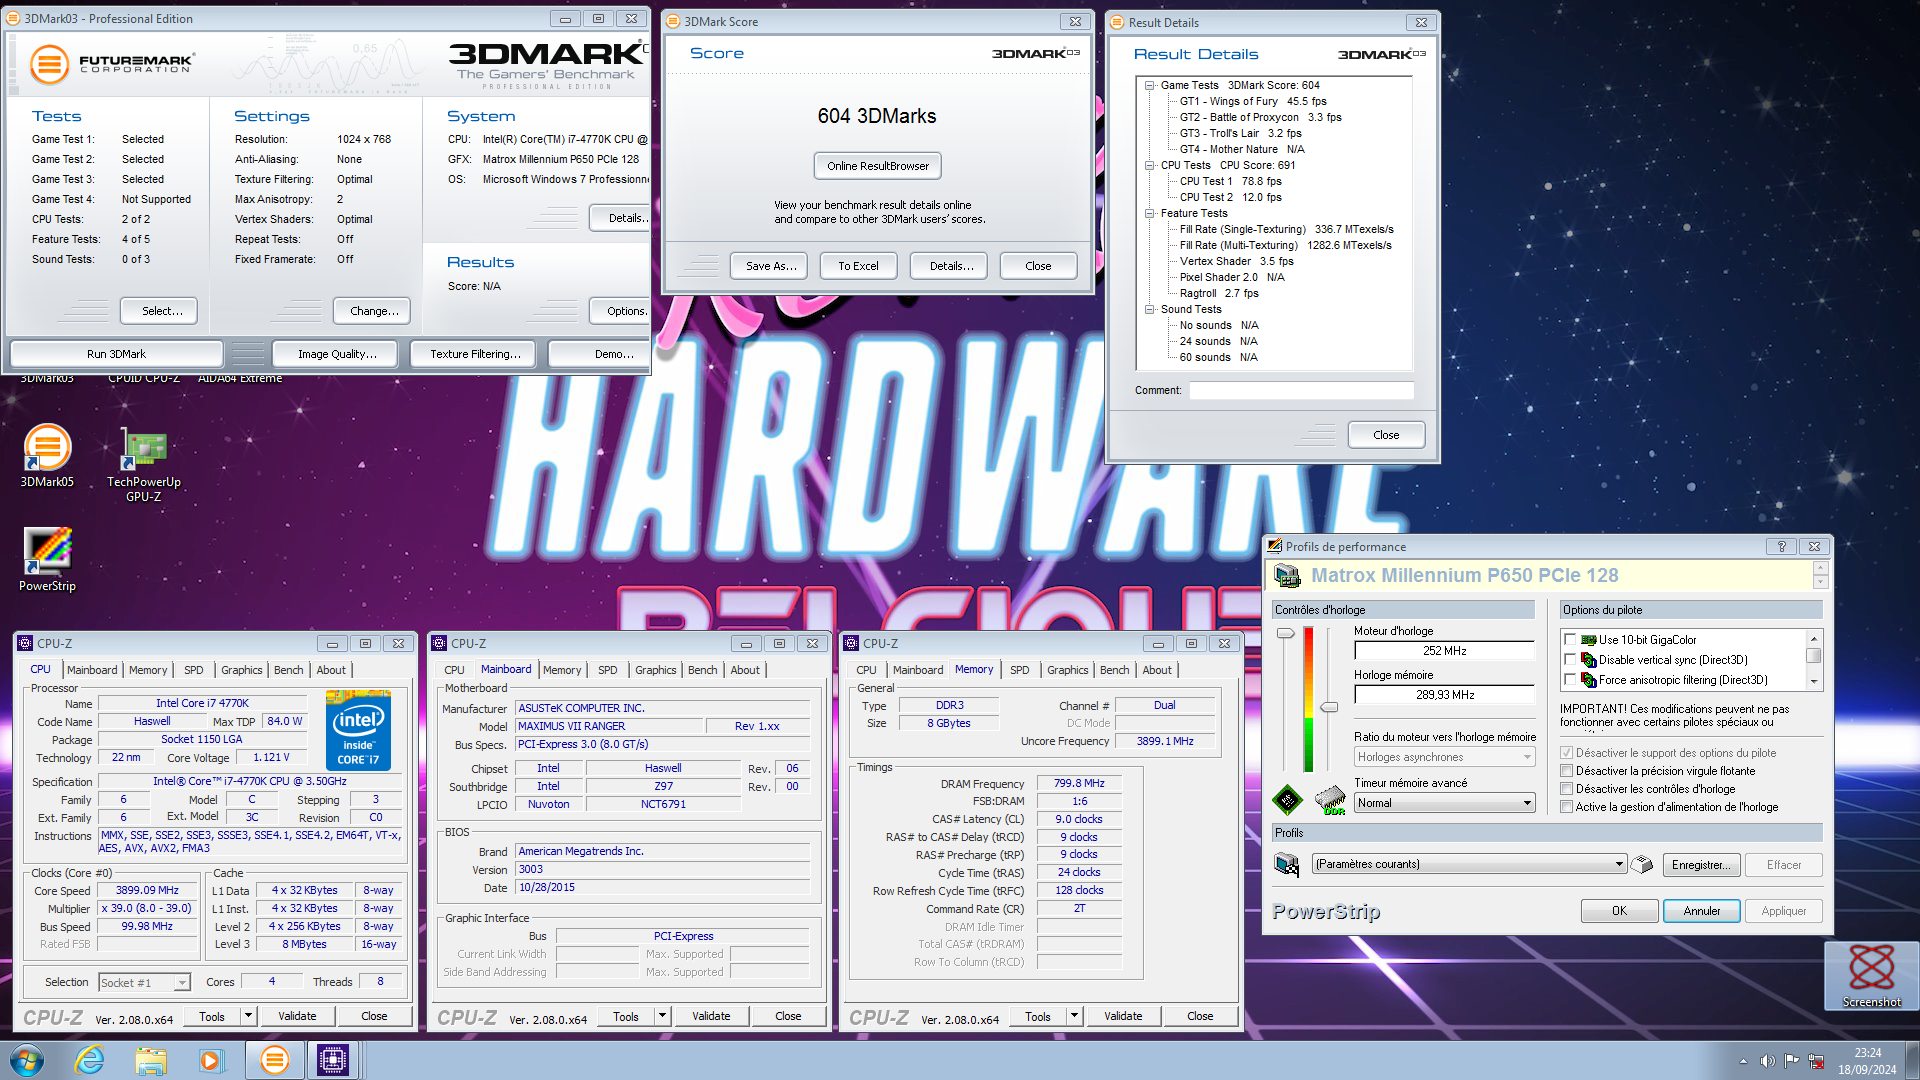Click the To Excel button
This screenshot has height=1080, width=1920.
tap(858, 266)
